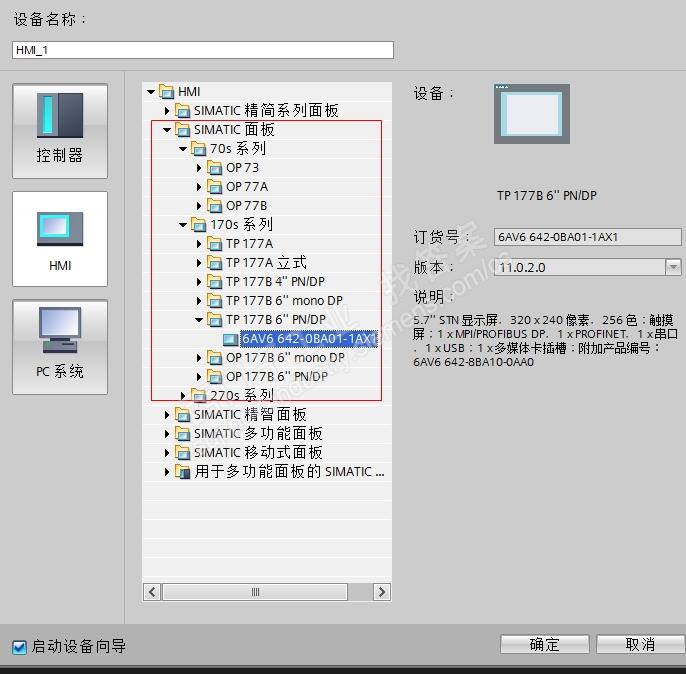Click SIMATIC 多功能面板 folder icon
Viewport: 686px width, 674px height.
(182, 433)
